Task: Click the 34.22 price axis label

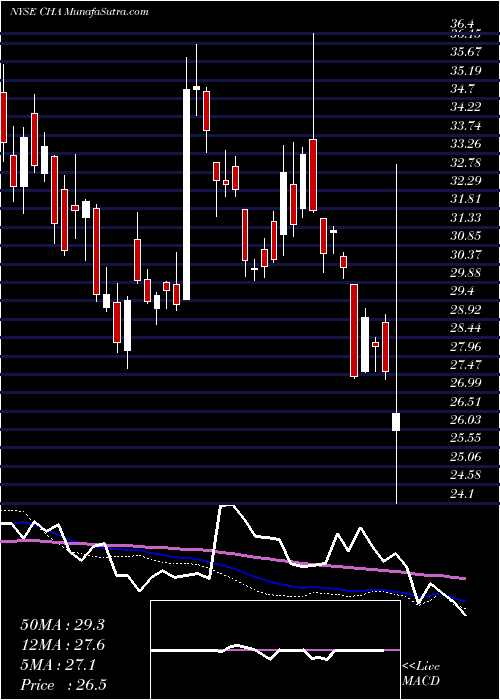Action: pyautogui.click(x=466, y=107)
